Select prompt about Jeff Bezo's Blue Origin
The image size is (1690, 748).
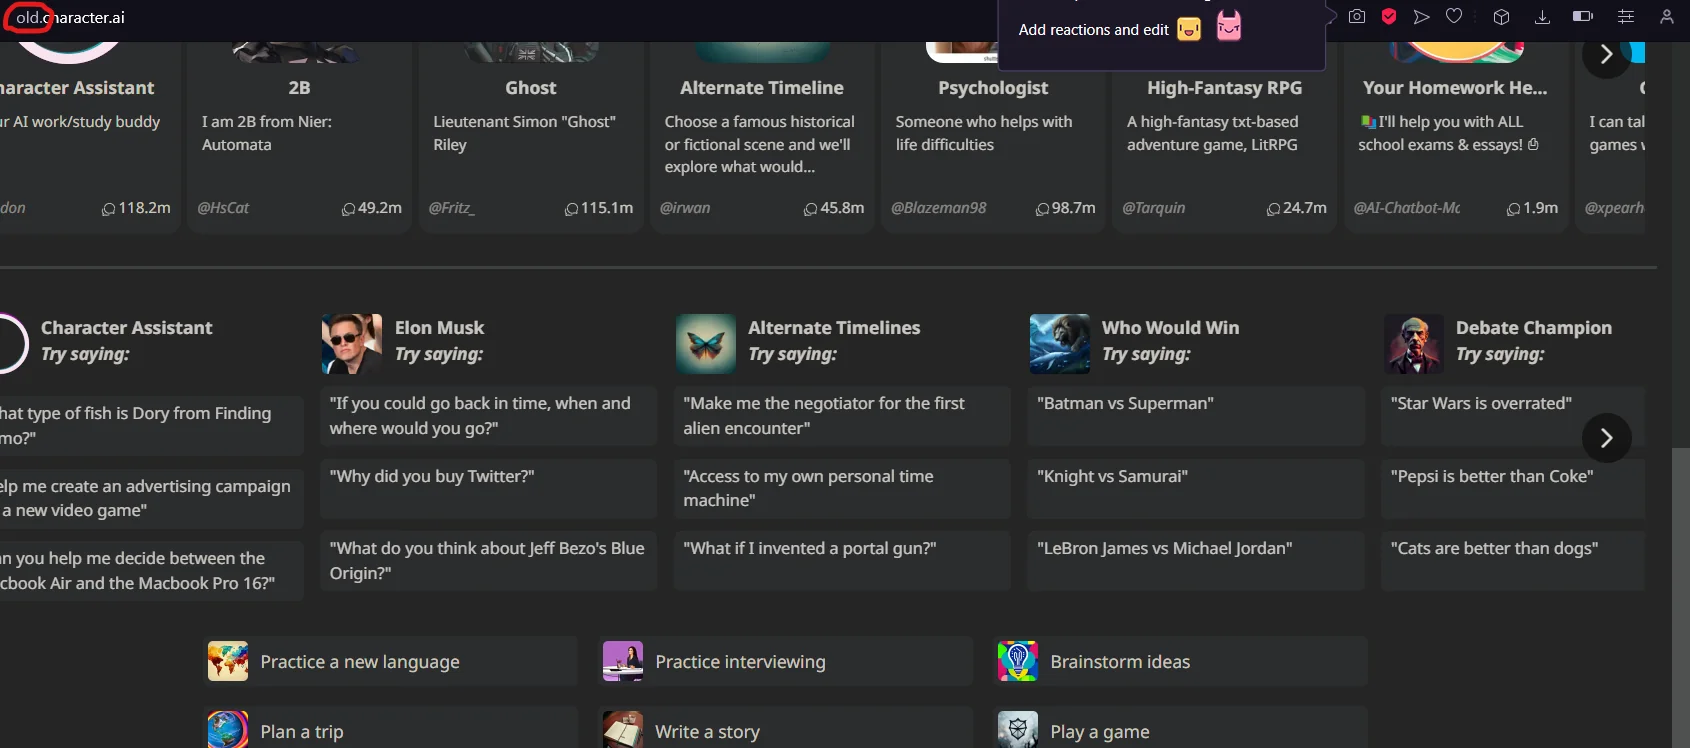pyautogui.click(x=488, y=561)
